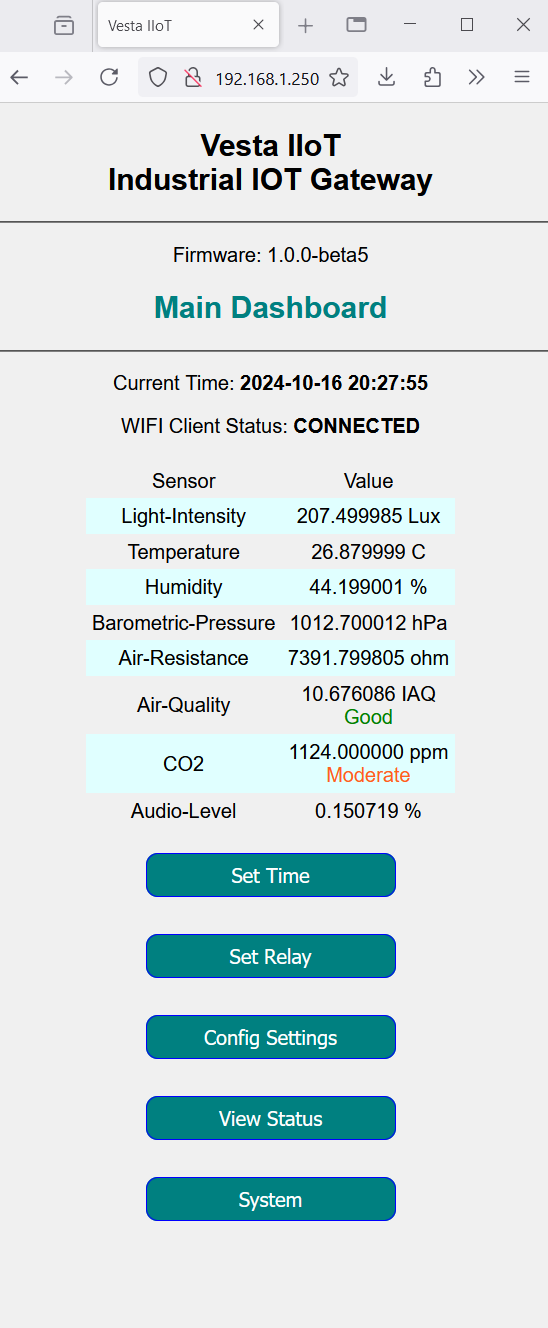Open the hamburger application menu
This screenshot has width=548, height=1328.
522,77
